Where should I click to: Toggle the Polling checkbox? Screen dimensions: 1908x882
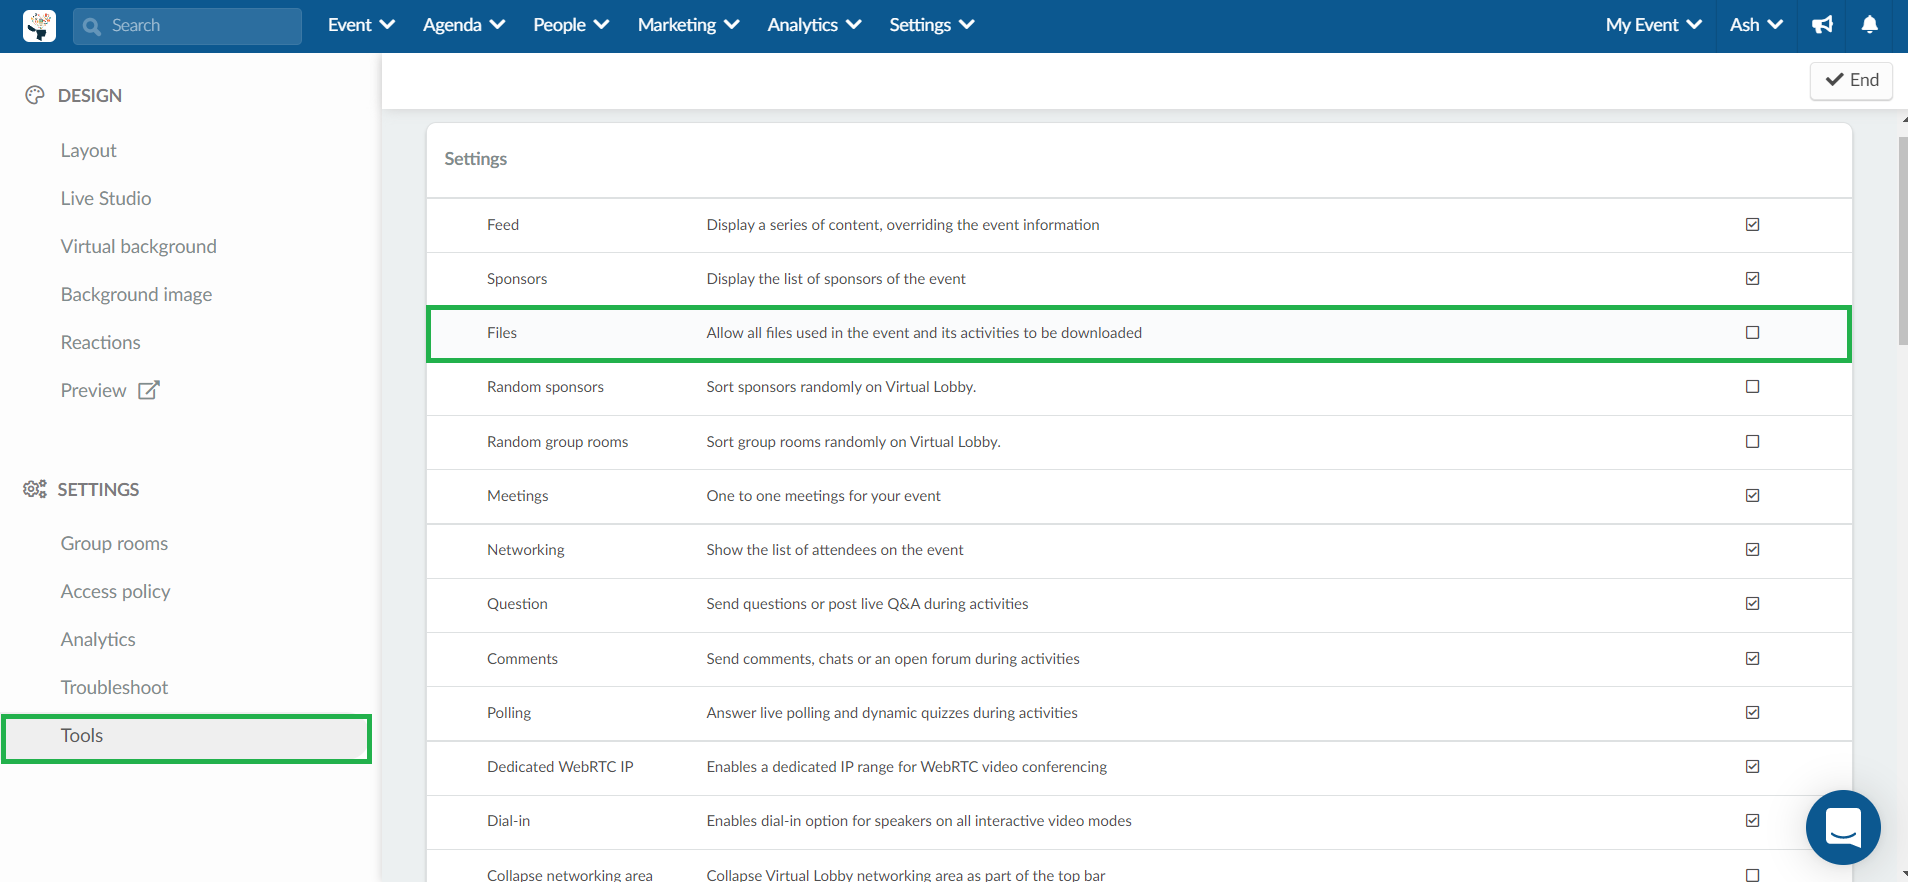(x=1752, y=712)
